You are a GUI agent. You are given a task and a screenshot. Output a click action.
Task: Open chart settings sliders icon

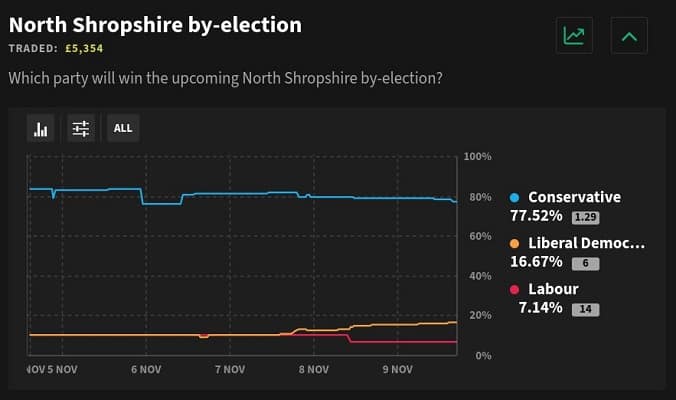point(81,128)
